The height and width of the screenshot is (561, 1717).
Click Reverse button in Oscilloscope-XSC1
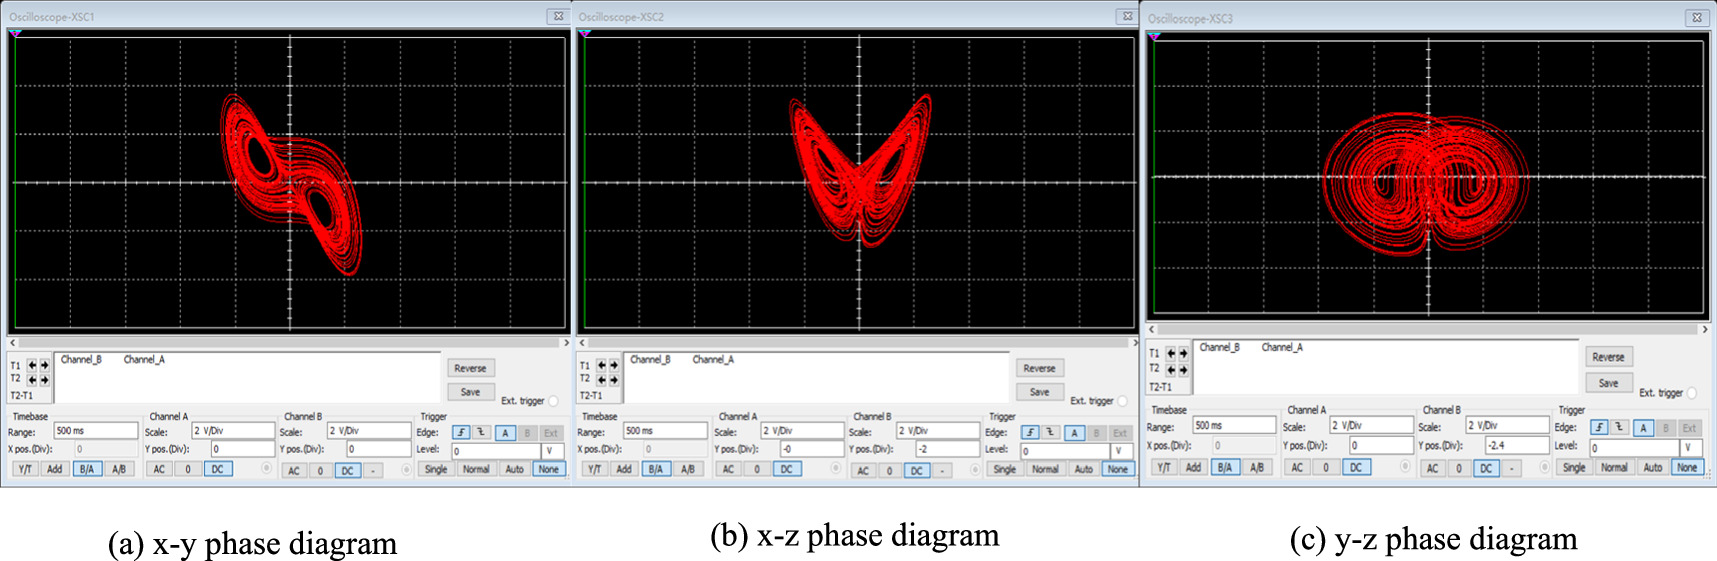[471, 368]
